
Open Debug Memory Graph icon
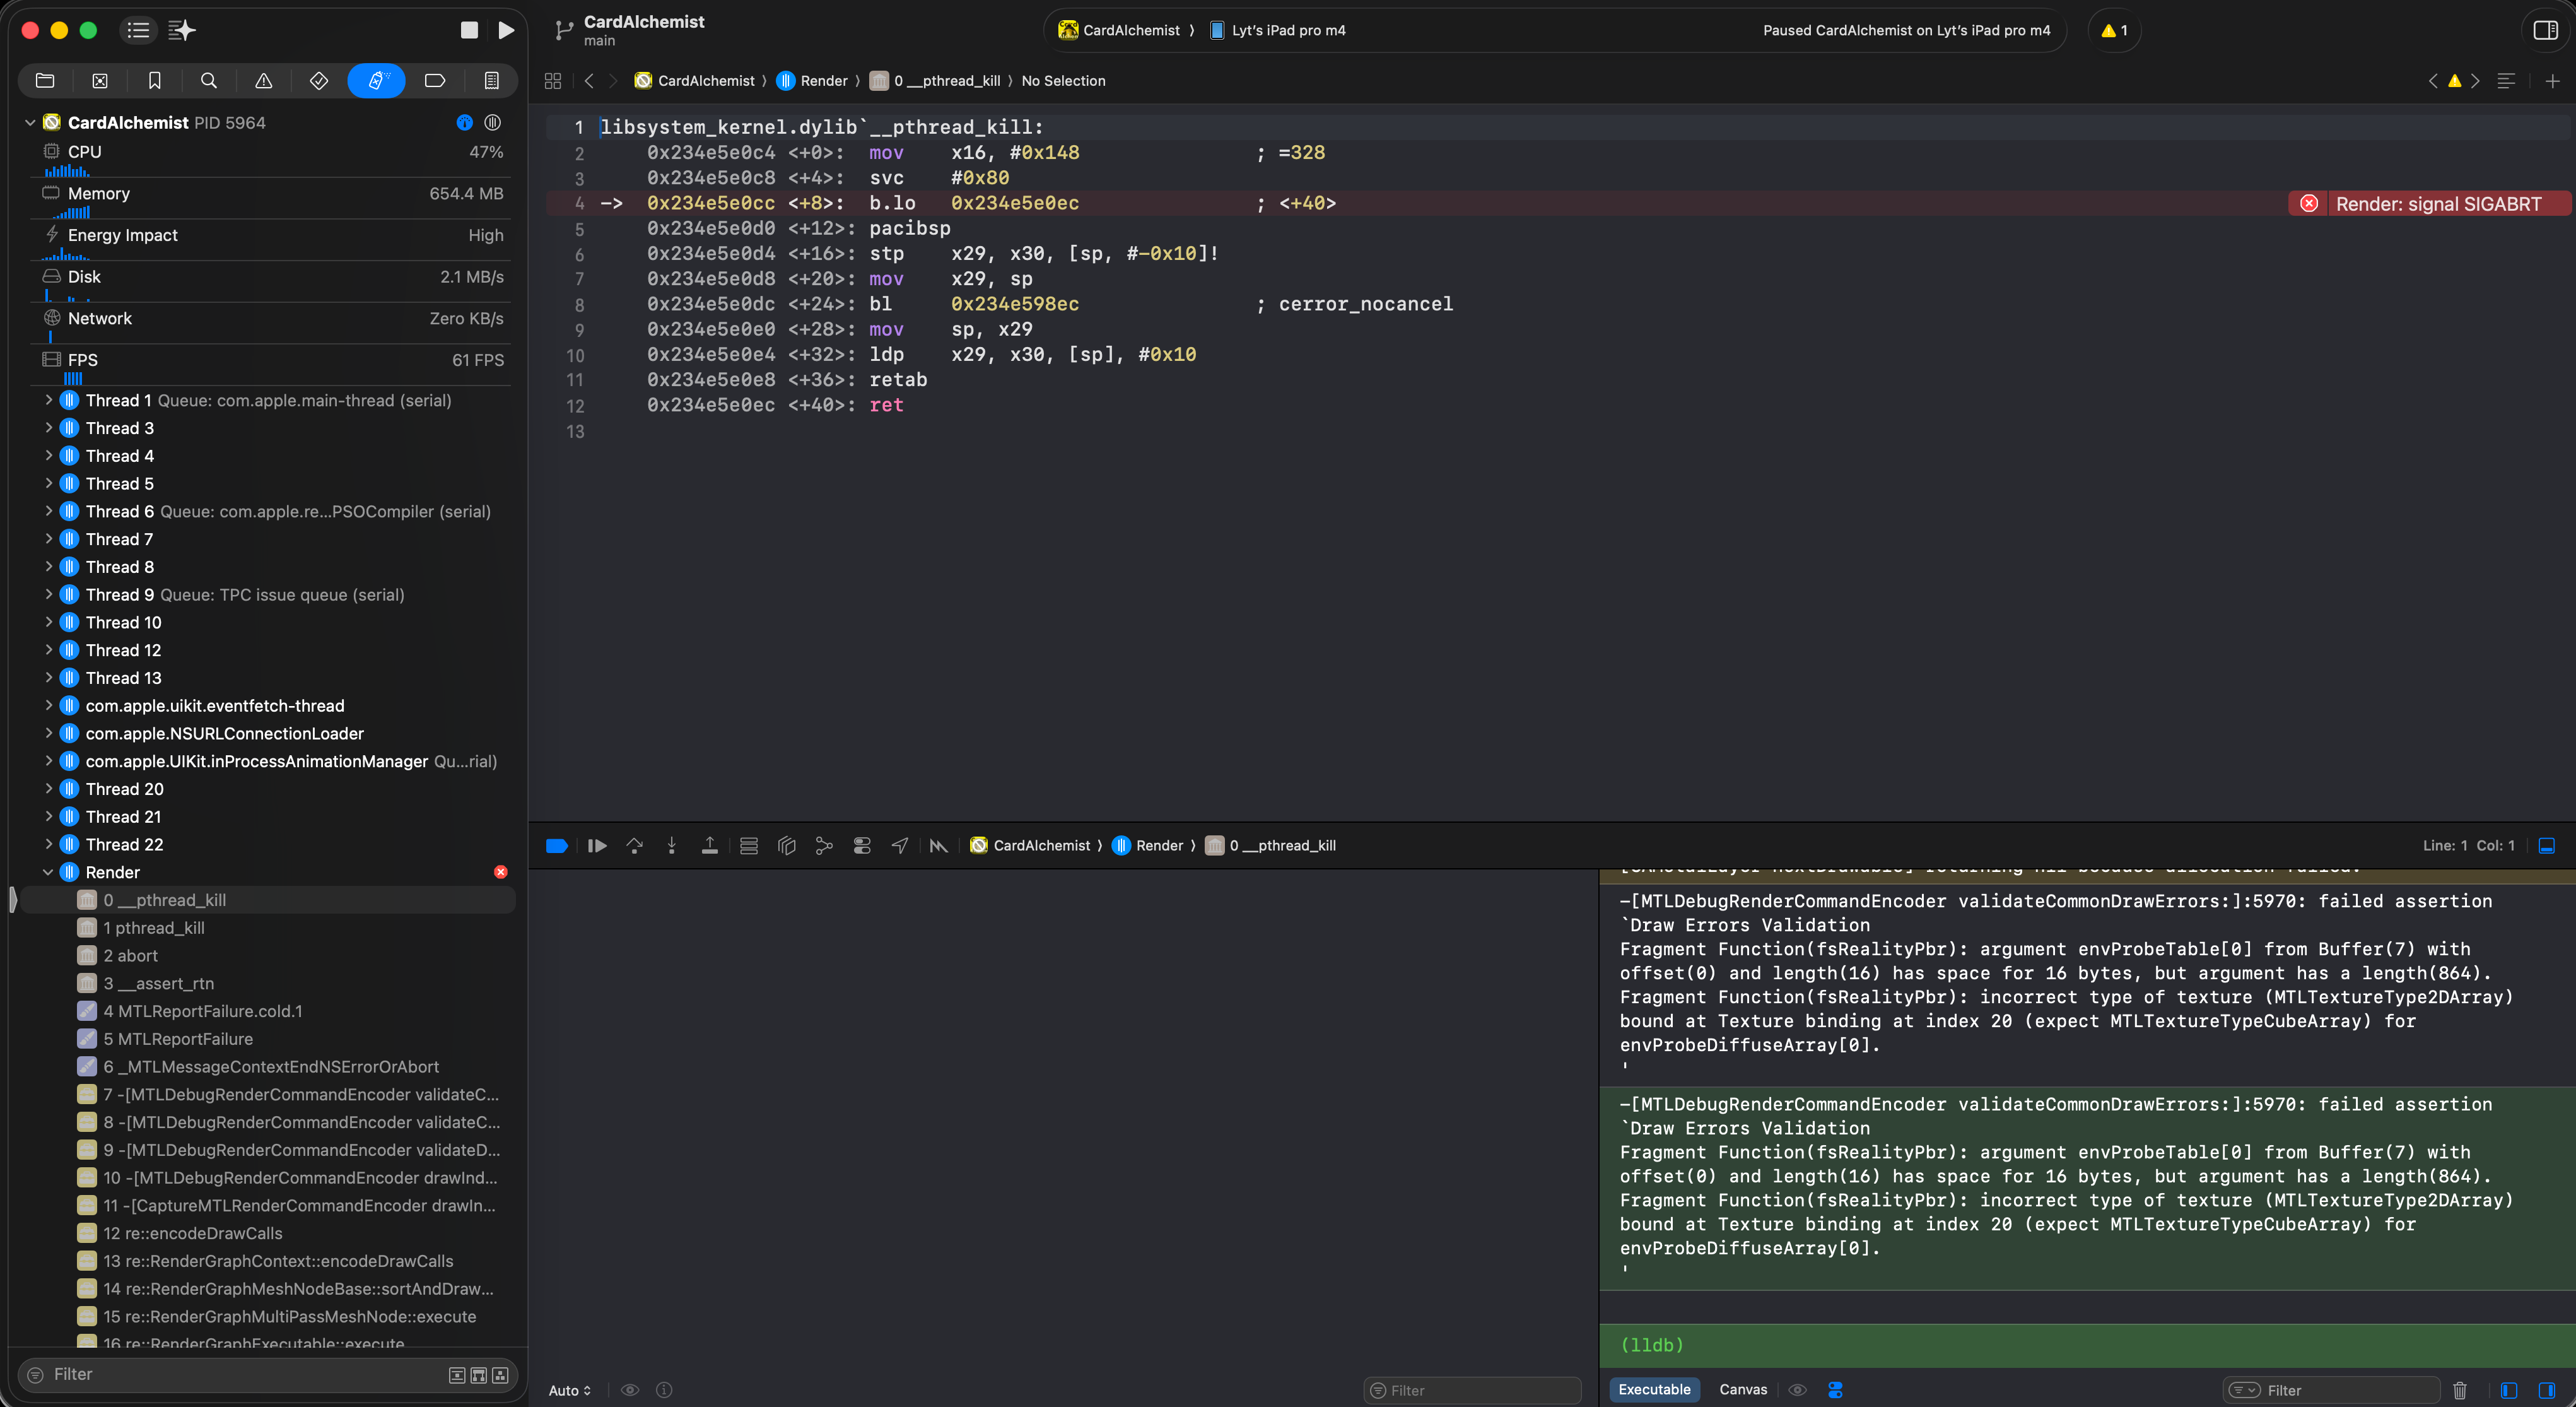pyautogui.click(x=824, y=846)
